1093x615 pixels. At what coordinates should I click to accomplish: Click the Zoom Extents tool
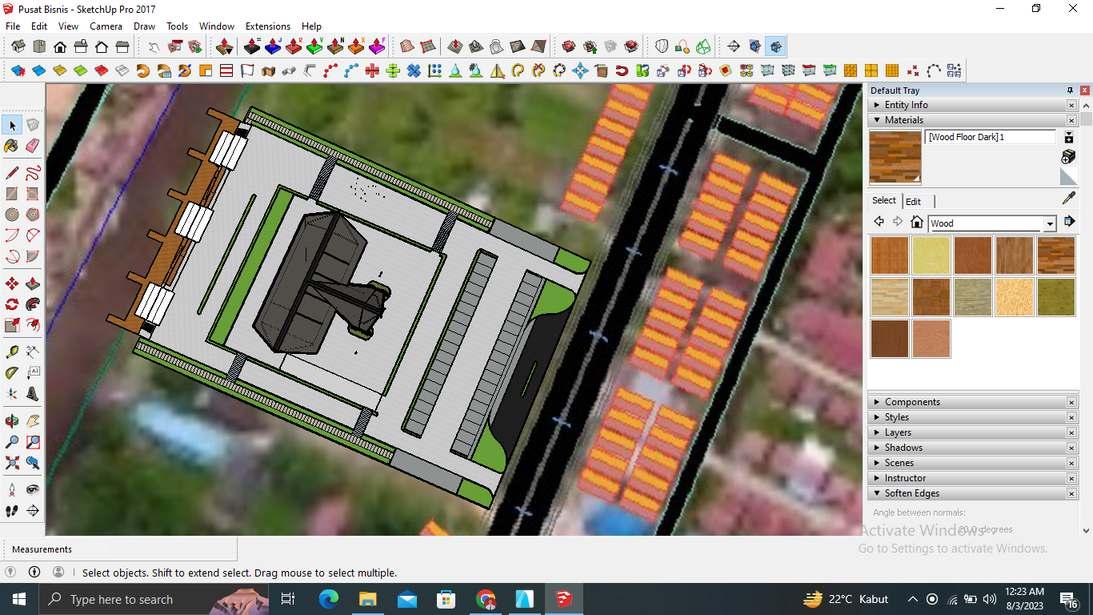pyautogui.click(x=12, y=463)
